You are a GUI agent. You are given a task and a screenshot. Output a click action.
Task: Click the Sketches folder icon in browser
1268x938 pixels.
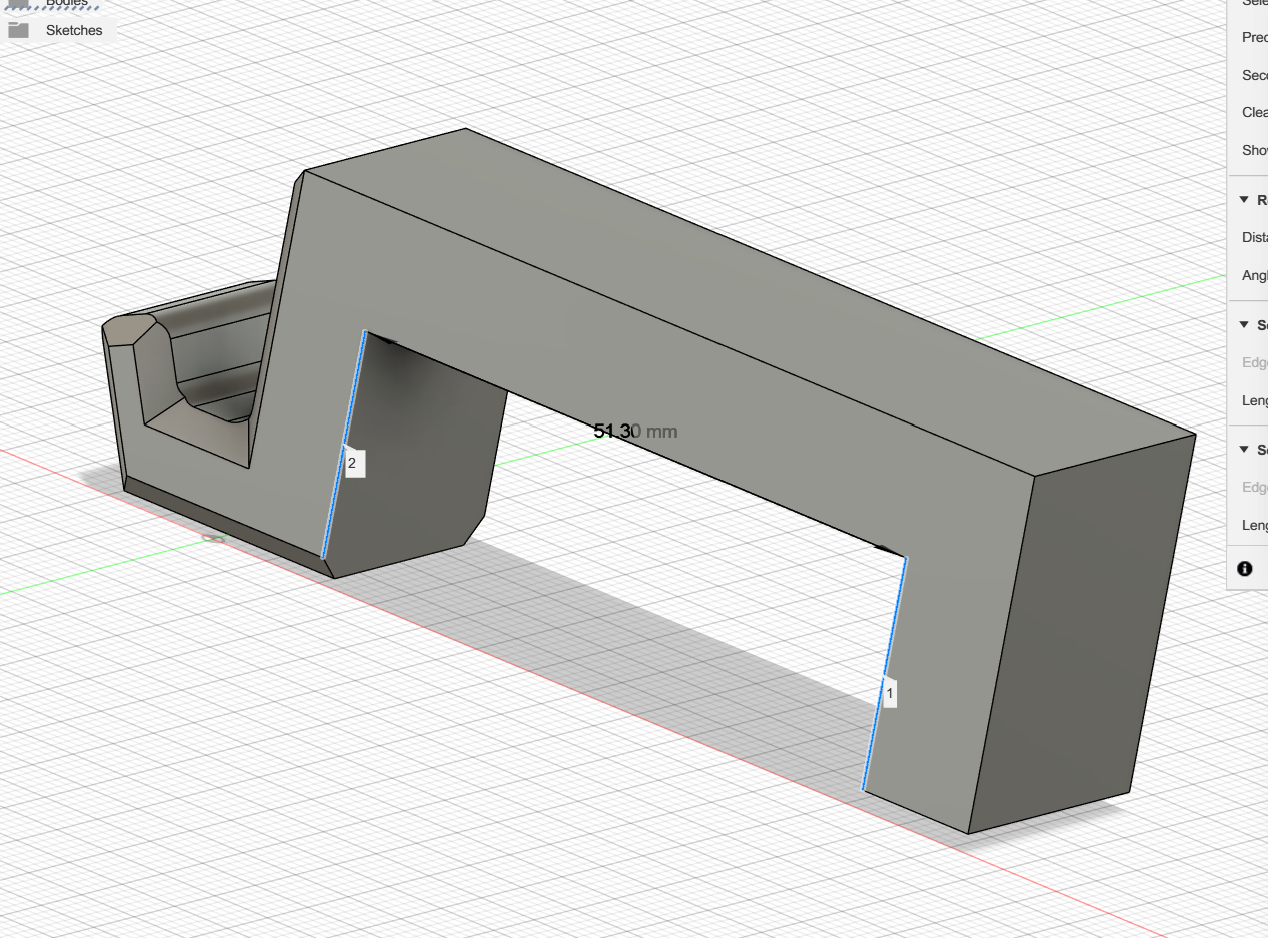tap(18, 30)
